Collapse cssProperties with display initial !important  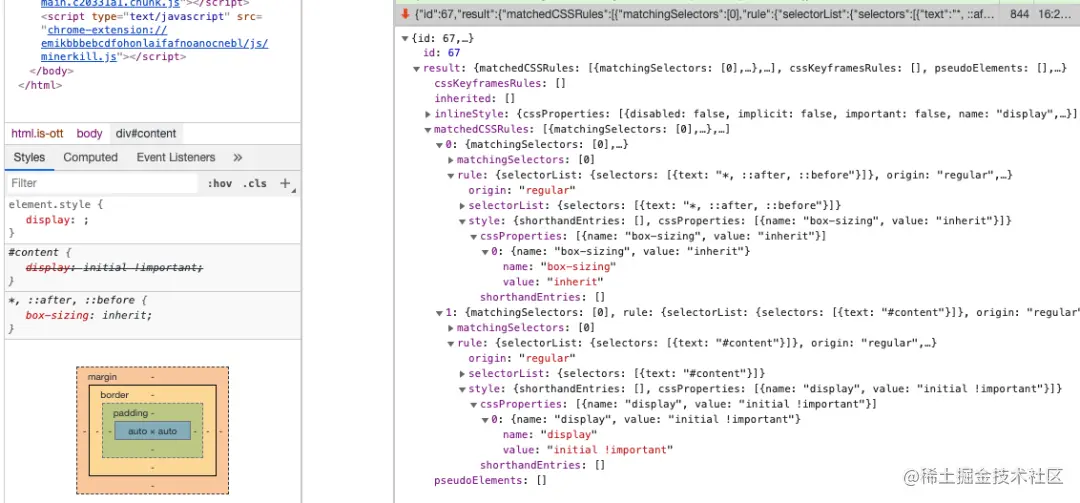pyautogui.click(x=474, y=404)
